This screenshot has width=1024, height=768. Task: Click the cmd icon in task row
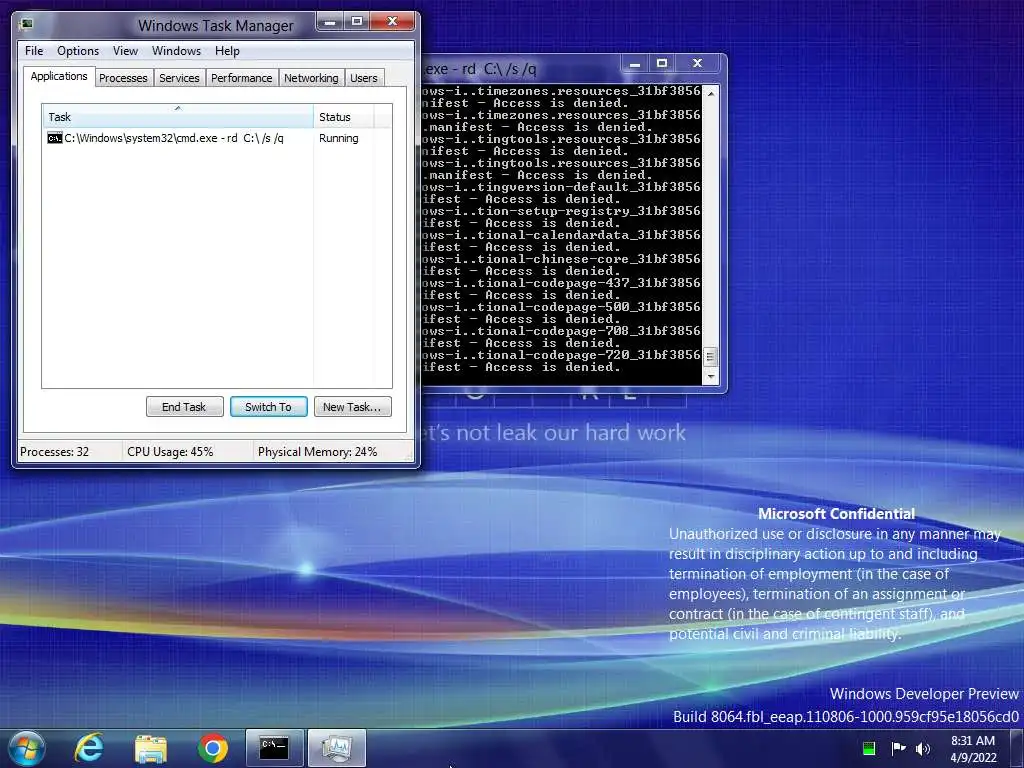(x=55, y=138)
